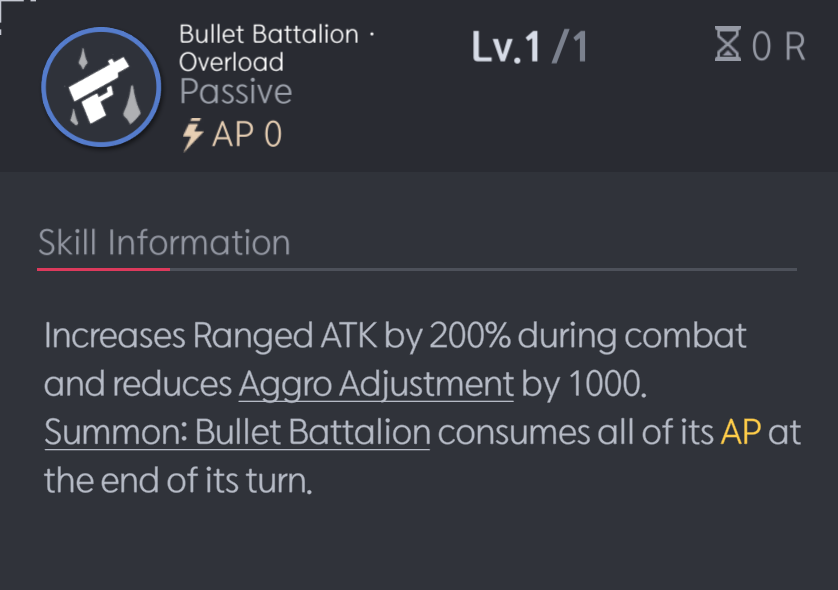This screenshot has height=590, width=838.
Task: Click the yellow AP keyword in description
Action: click(x=741, y=432)
